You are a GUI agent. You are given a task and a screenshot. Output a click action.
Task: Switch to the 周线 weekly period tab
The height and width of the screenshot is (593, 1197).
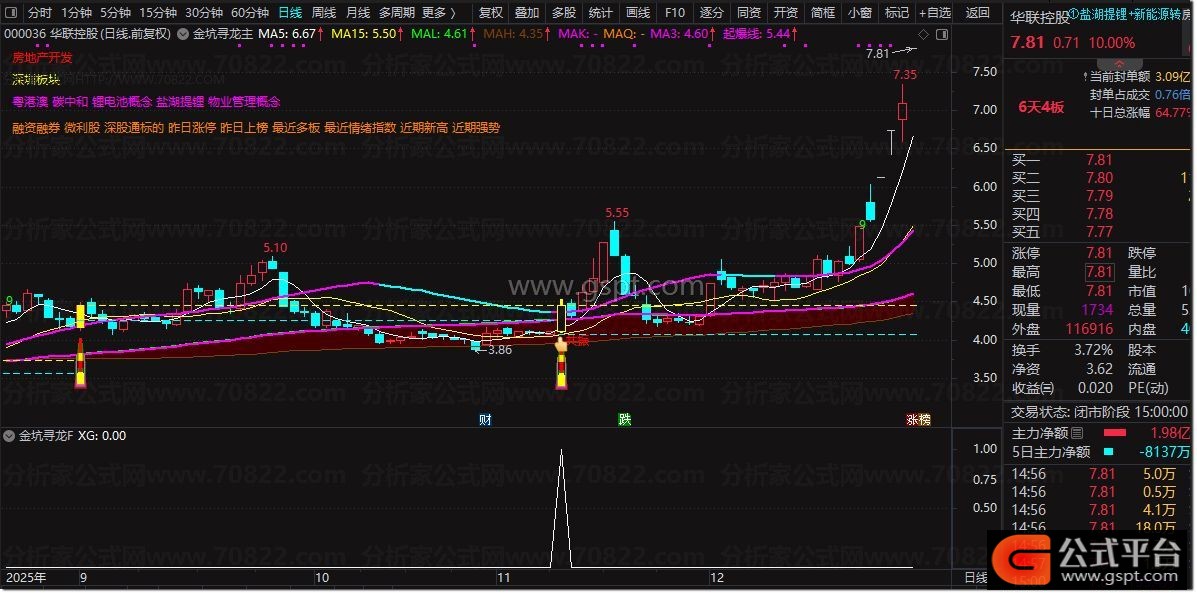[x=323, y=13]
